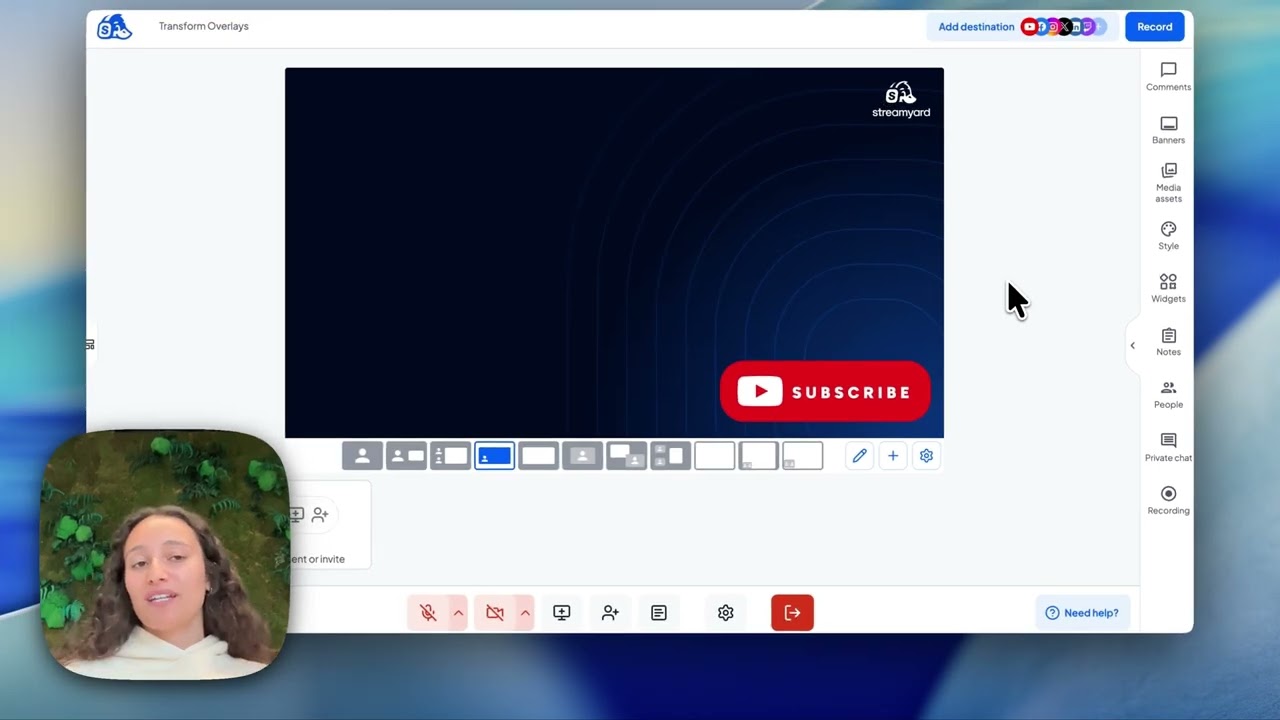Select the cinema person layout

[582, 456]
